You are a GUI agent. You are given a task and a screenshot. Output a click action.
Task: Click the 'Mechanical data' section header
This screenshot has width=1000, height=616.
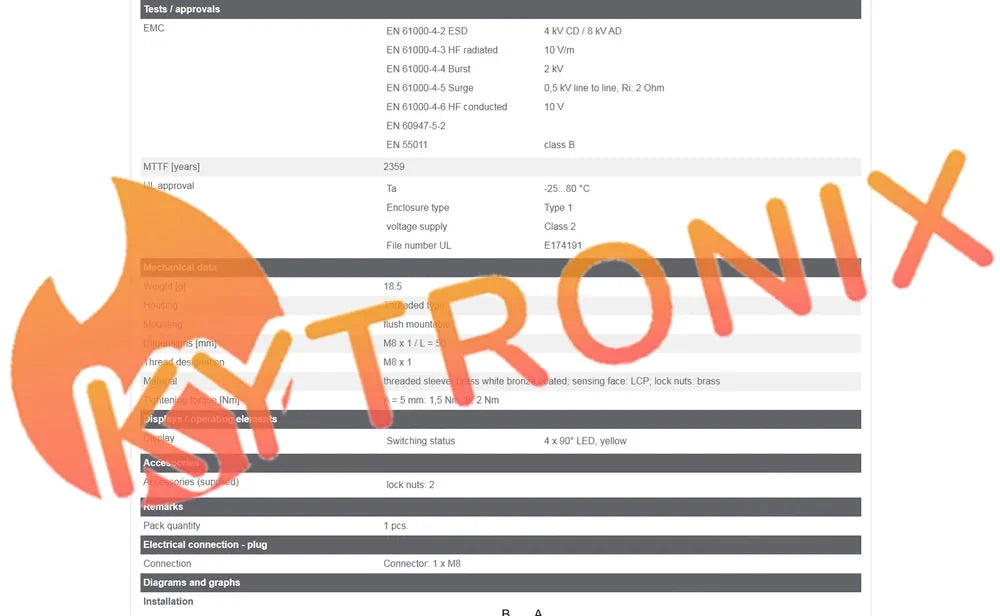[501, 268]
